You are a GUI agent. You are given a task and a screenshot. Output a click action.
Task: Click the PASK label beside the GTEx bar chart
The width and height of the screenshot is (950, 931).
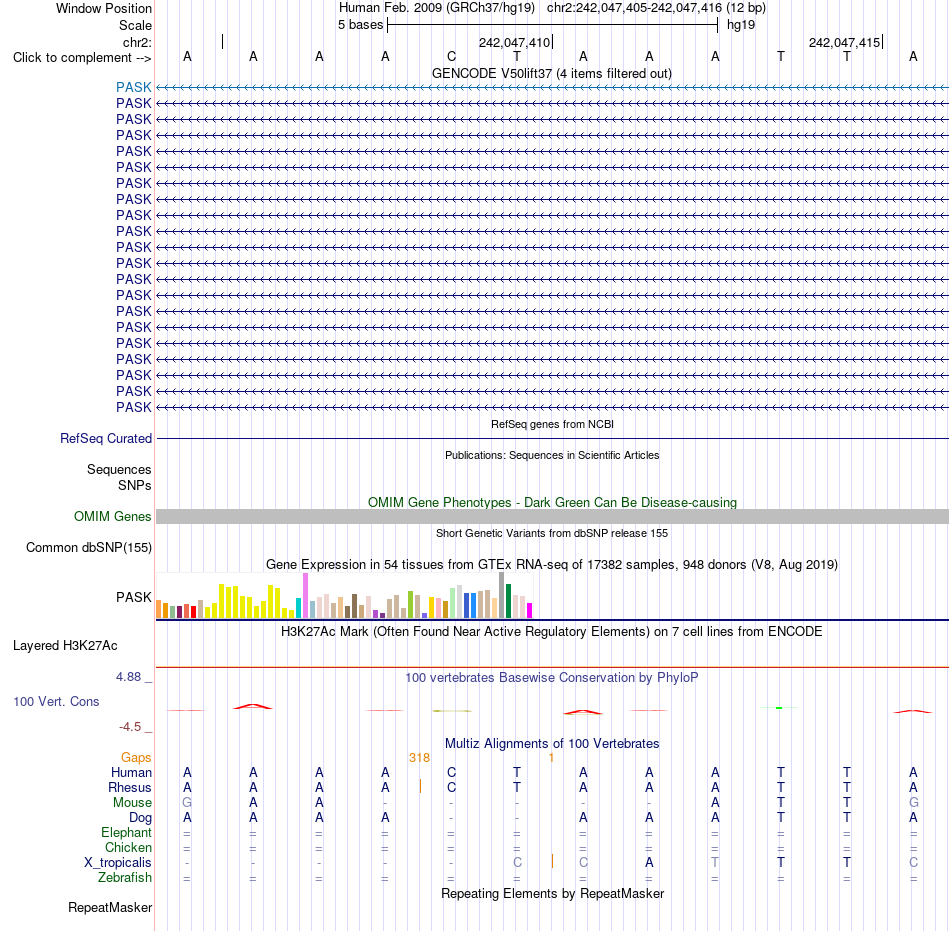click(134, 597)
